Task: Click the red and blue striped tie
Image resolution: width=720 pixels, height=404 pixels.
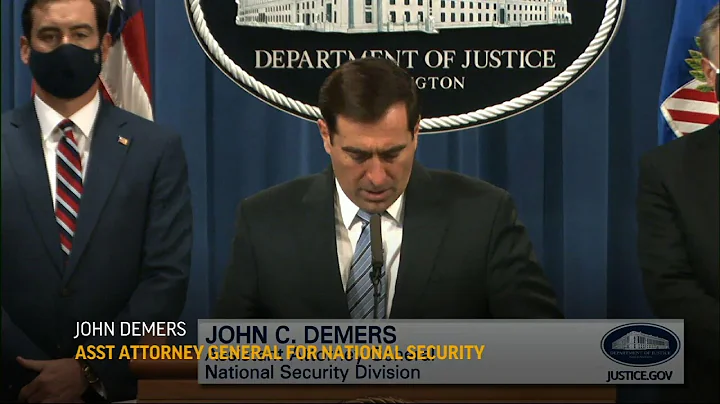Action: pyautogui.click(x=68, y=186)
